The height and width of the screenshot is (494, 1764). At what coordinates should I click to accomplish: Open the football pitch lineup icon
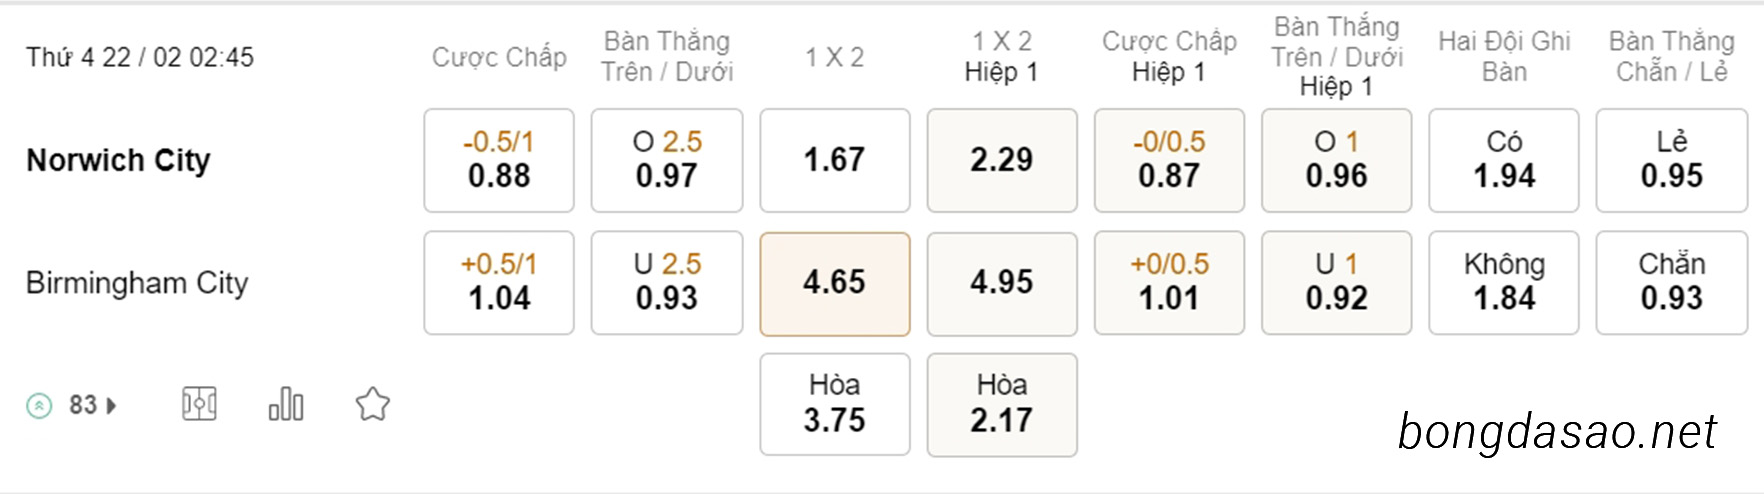click(199, 404)
